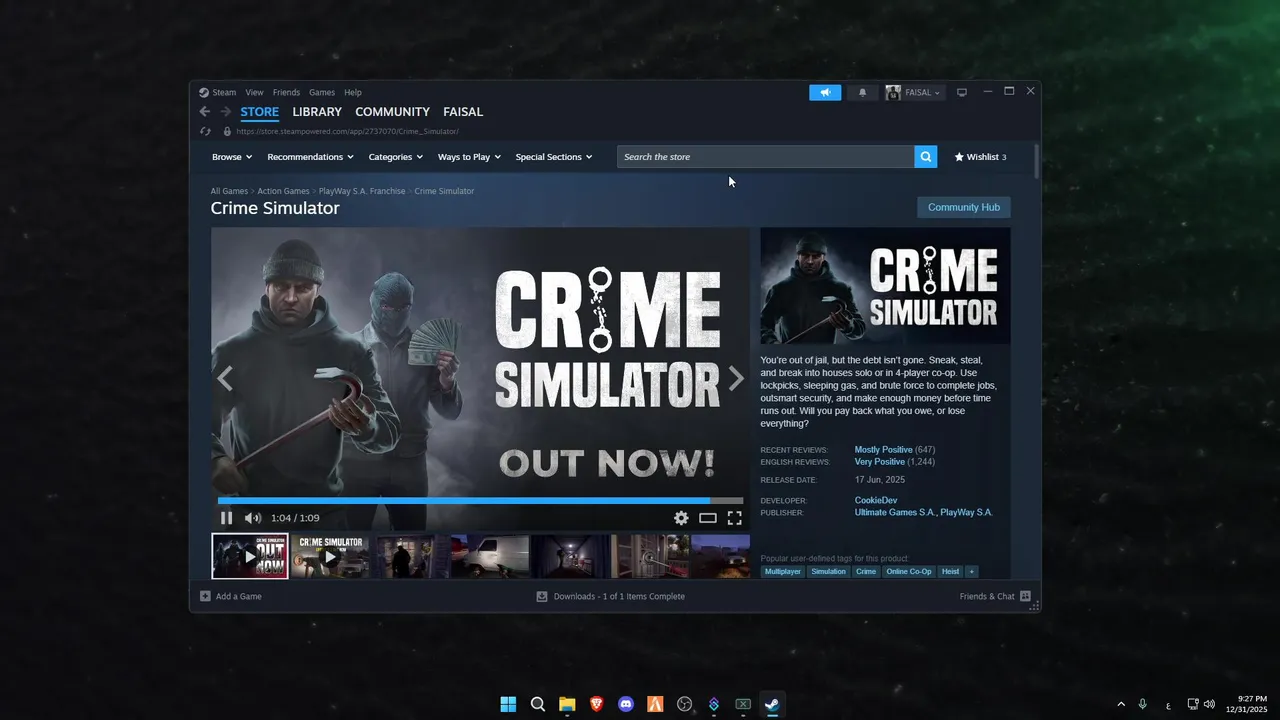Open Discord from taskbar

(x=626, y=704)
